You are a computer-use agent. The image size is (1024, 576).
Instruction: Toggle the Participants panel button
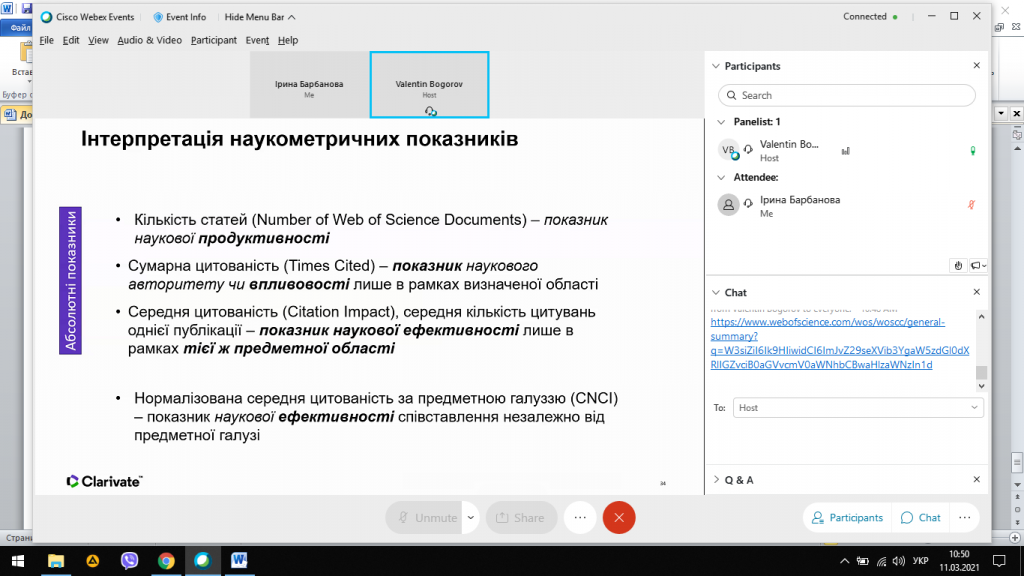click(847, 517)
